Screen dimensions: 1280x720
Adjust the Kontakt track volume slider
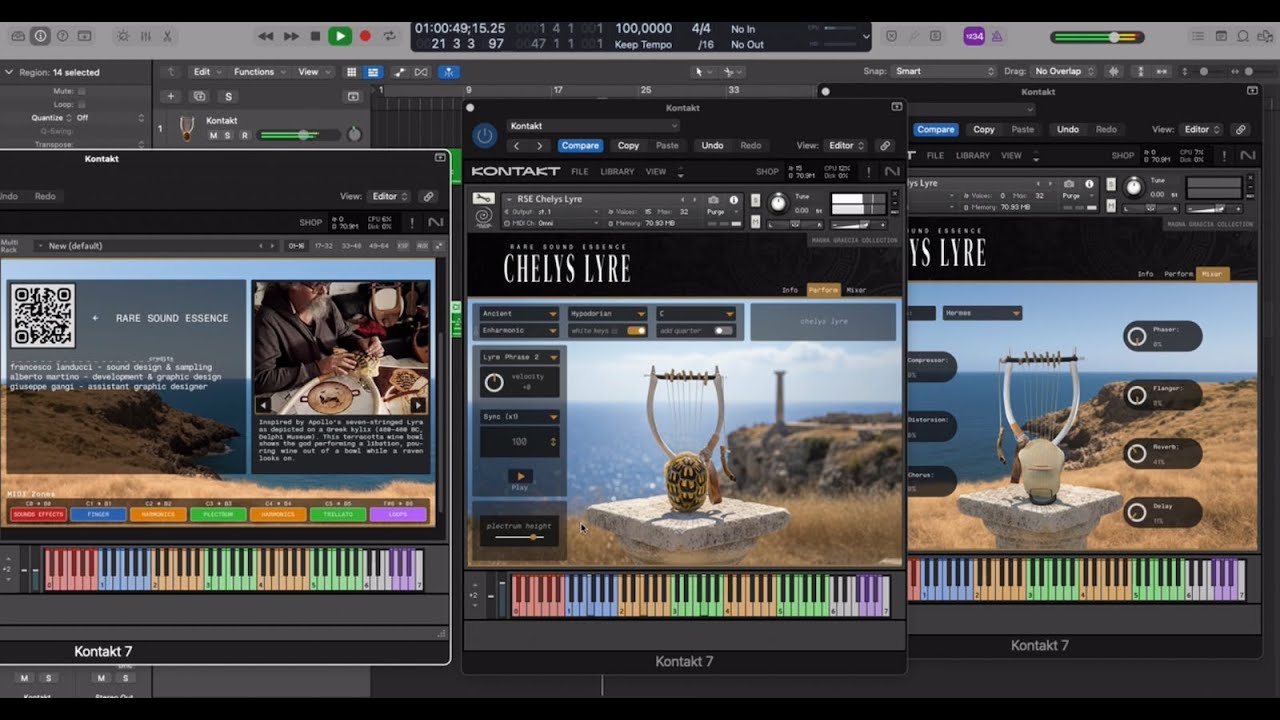(300, 135)
